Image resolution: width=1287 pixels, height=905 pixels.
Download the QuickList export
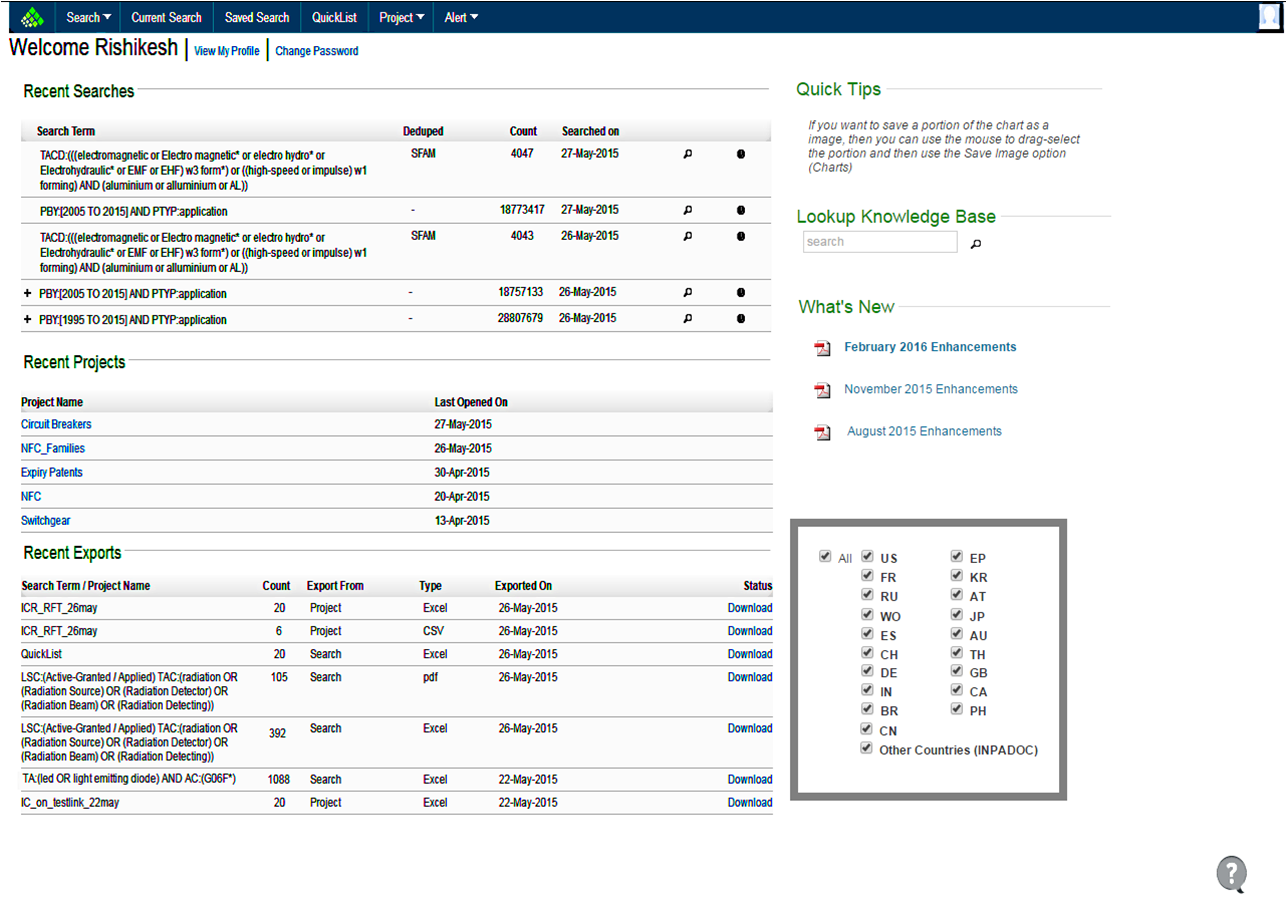pyautogui.click(x=749, y=654)
